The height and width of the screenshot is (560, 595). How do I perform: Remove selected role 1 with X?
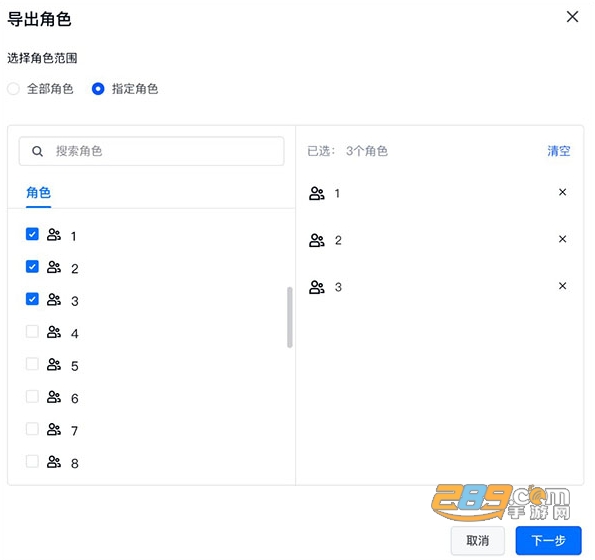point(562,192)
